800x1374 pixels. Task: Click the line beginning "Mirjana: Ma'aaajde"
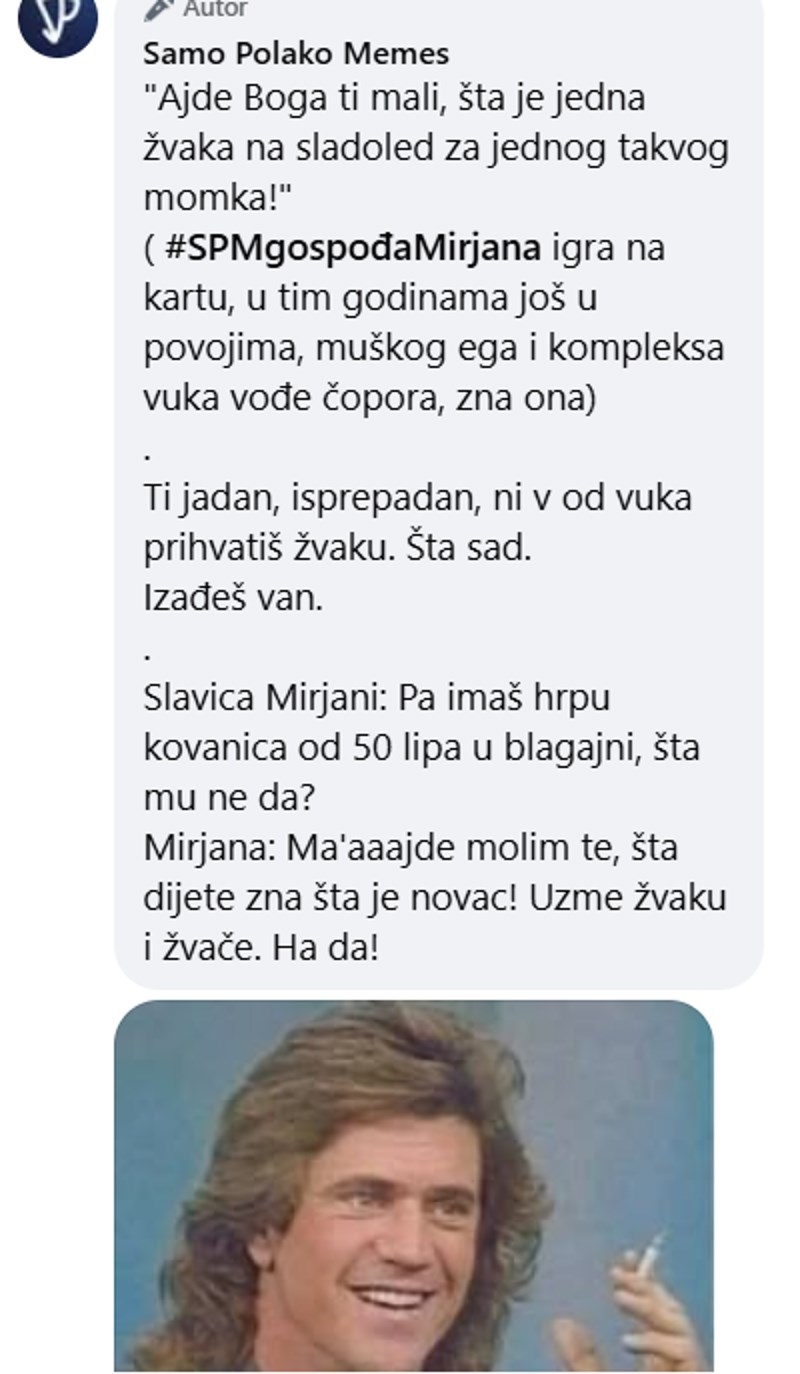(x=411, y=848)
